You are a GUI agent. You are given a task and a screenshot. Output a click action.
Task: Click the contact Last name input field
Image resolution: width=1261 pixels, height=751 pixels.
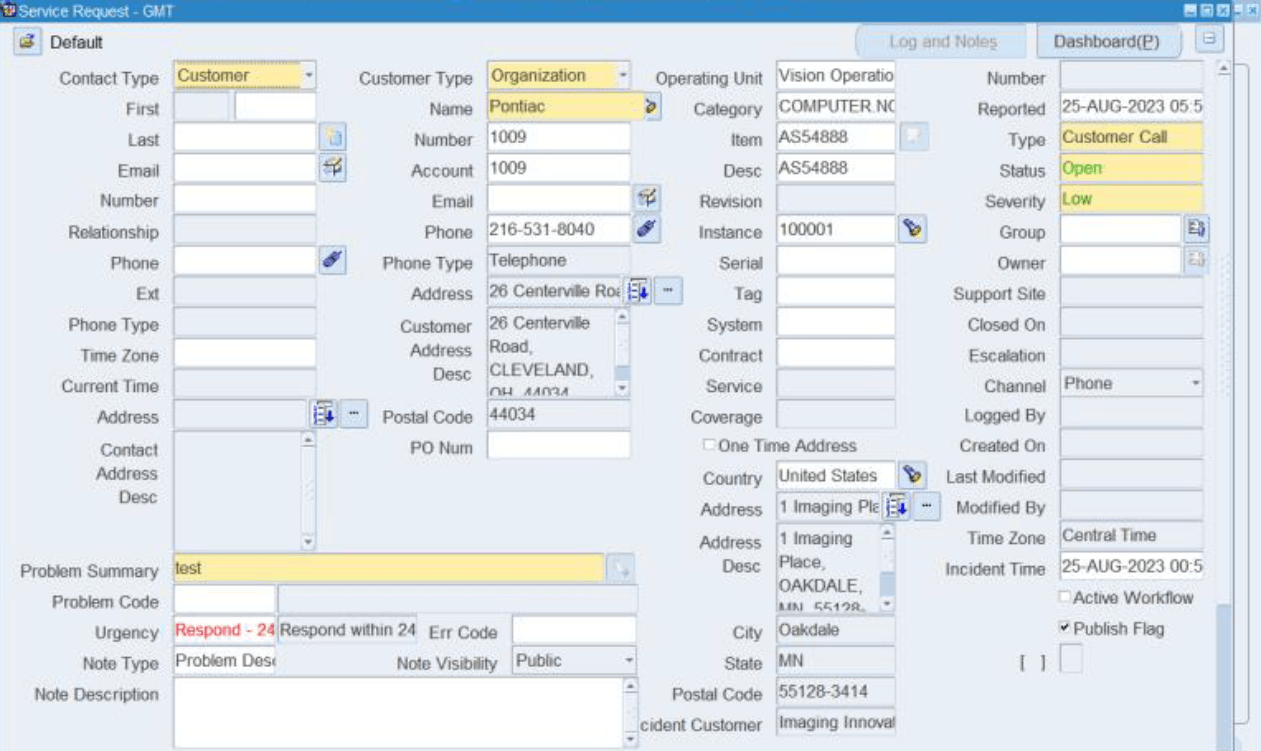tap(245, 138)
